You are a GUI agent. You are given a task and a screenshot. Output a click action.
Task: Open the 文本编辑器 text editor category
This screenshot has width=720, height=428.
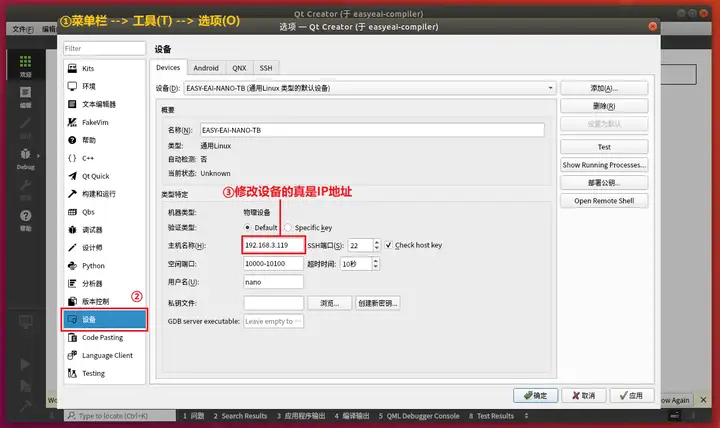(104, 104)
